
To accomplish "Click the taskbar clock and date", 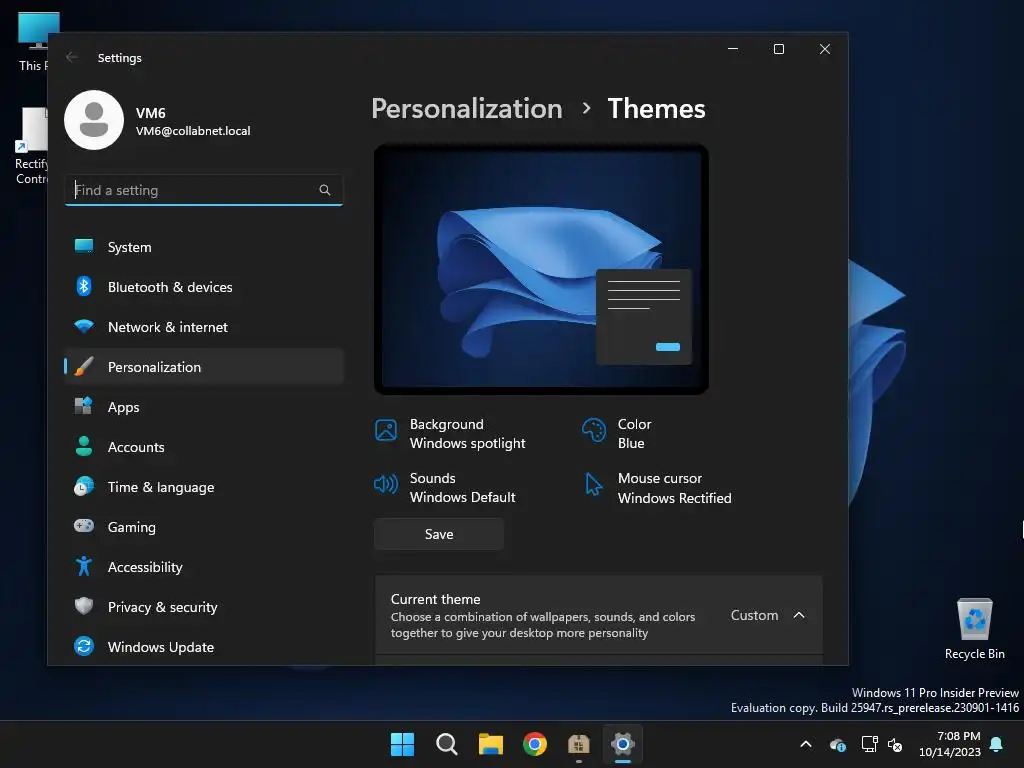I will click(x=950, y=744).
